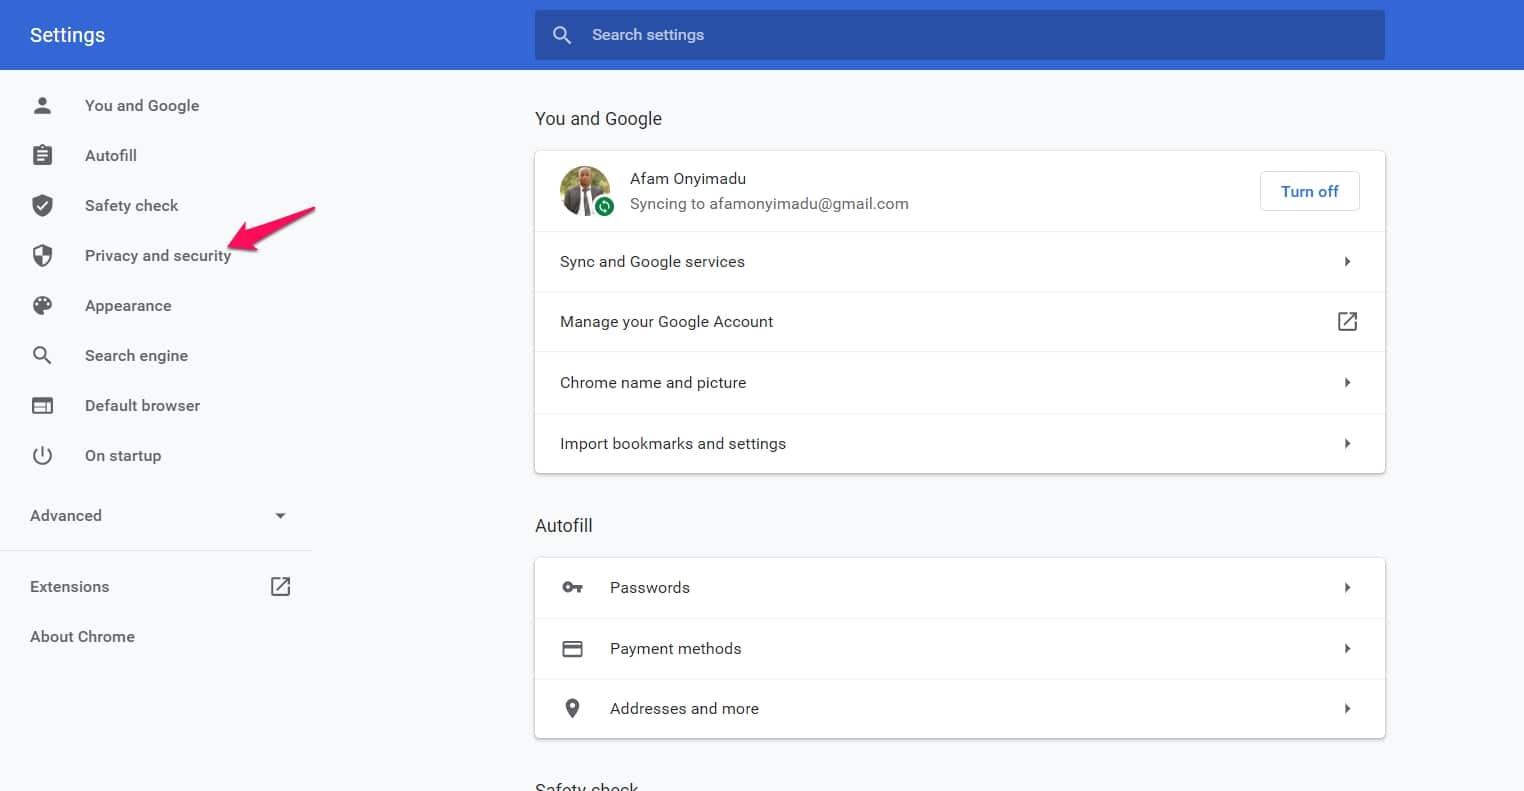Open Sync and Google services row
The image size is (1524, 791).
pyautogui.click(x=960, y=261)
